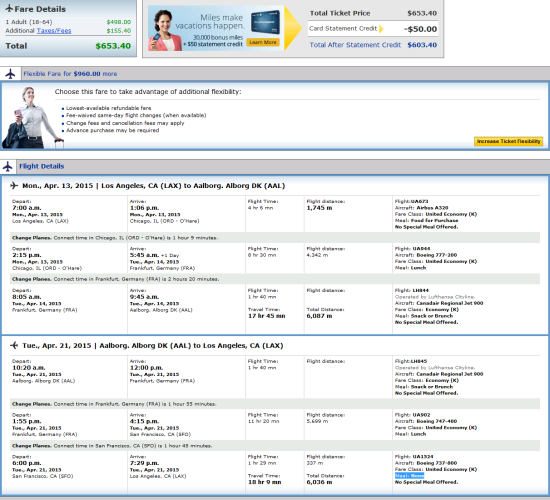Click the Total Ticket Price label
The width and height of the screenshot is (550, 500).
coord(340,13)
